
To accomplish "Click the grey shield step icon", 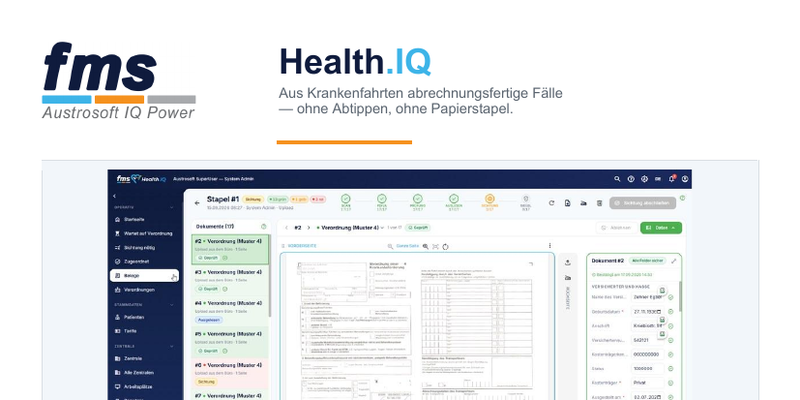I will coord(526,198).
